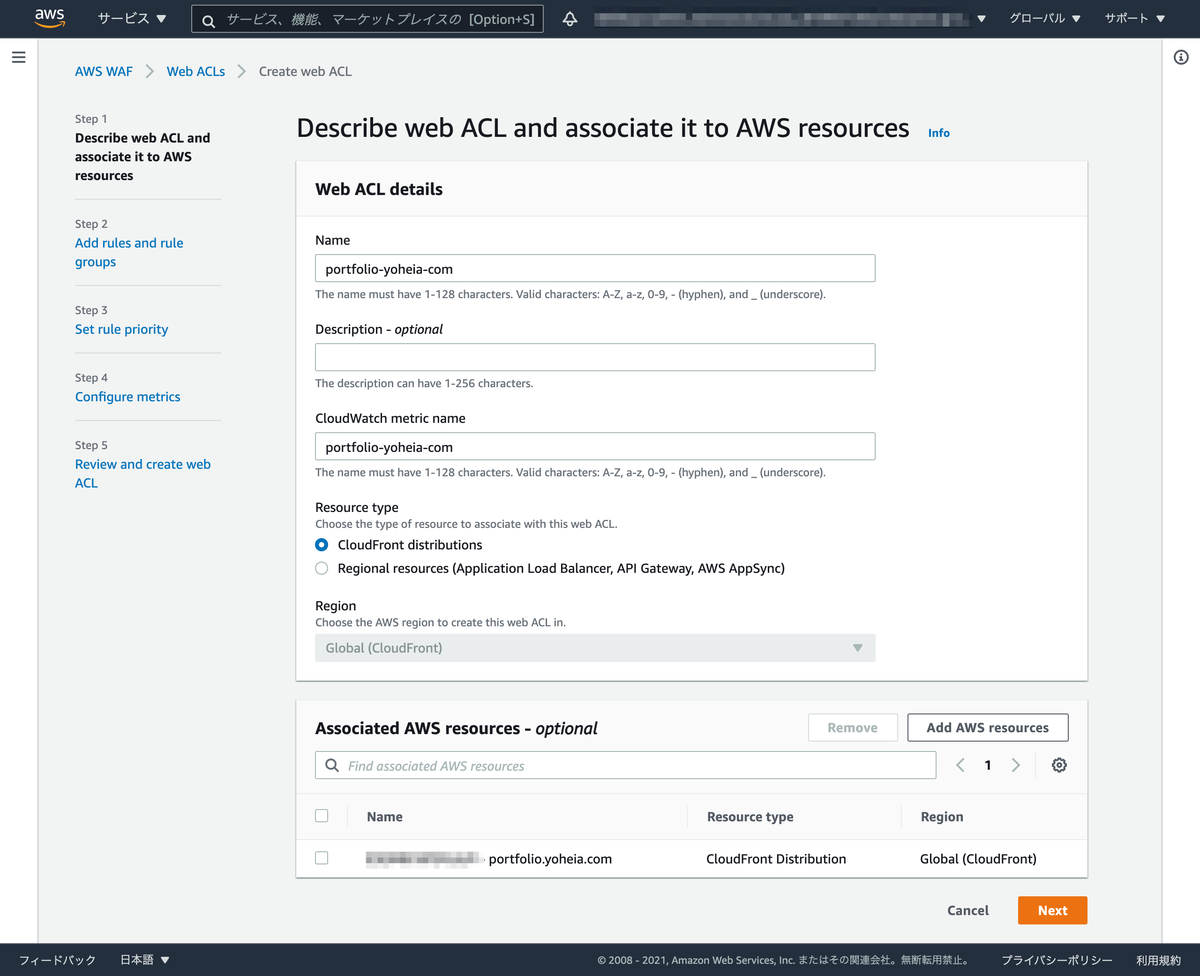Select the Regional resources radio button
The width and height of the screenshot is (1200, 976).
(321, 567)
